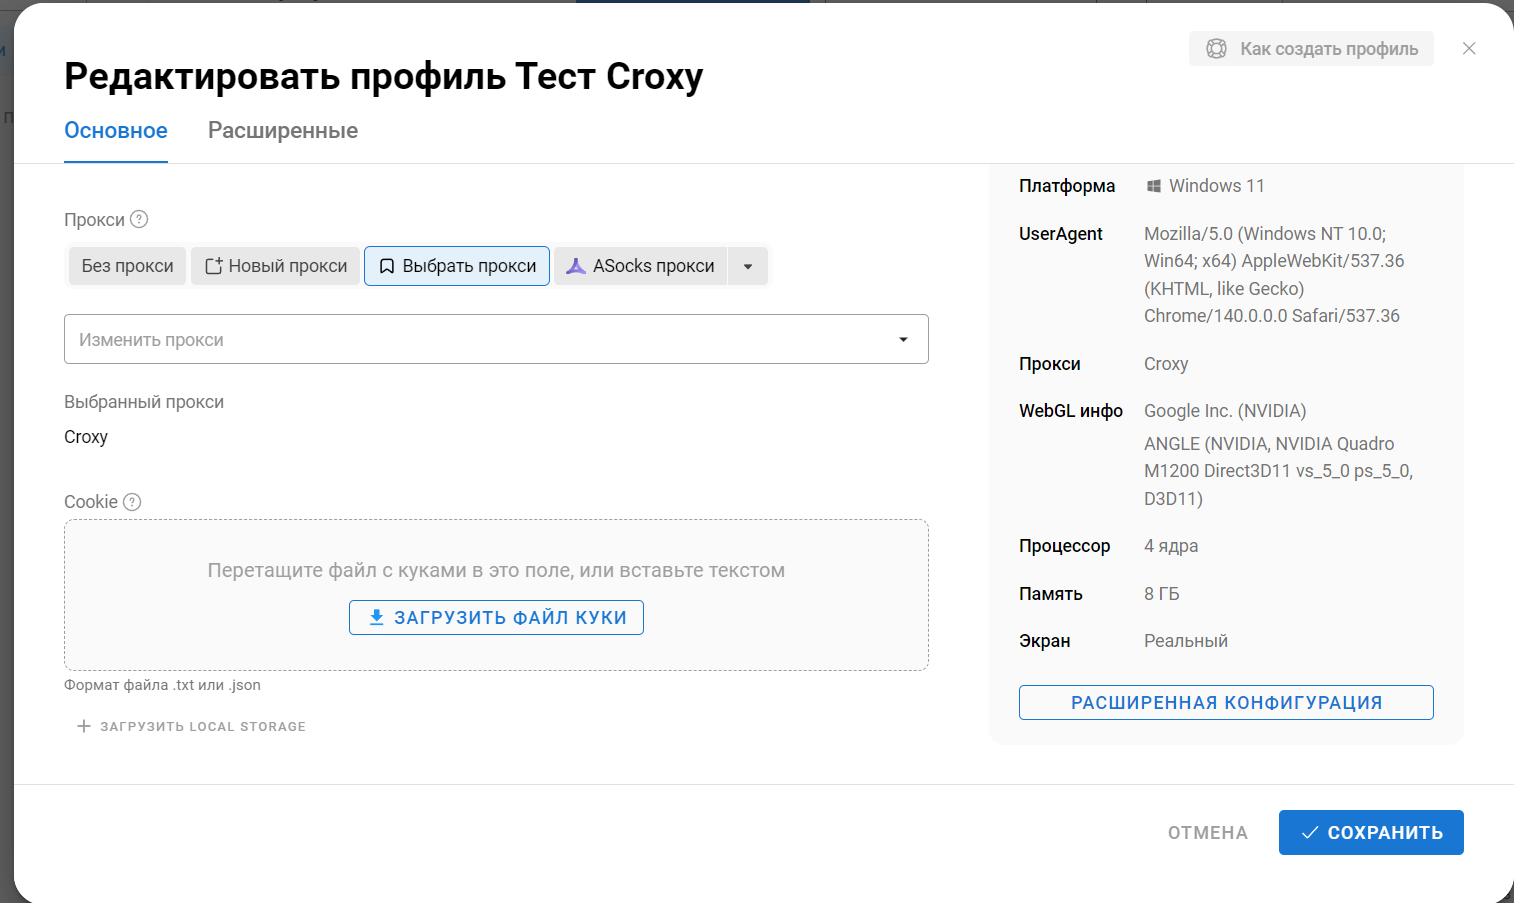Choose the Новый прокси option
The image size is (1514, 903).
[276, 266]
